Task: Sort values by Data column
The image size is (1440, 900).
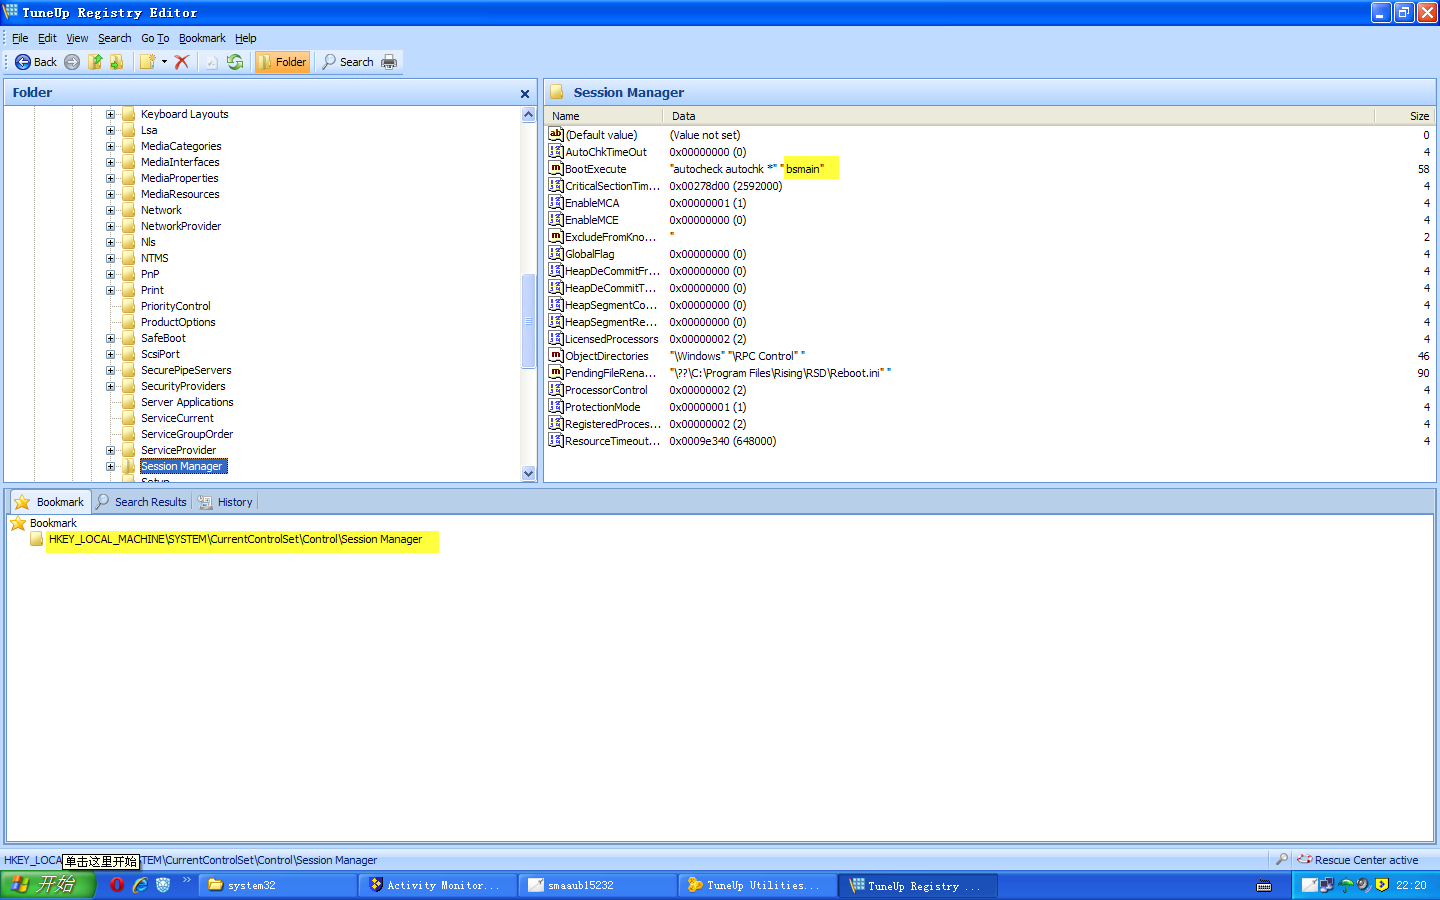Action: [x=1020, y=116]
